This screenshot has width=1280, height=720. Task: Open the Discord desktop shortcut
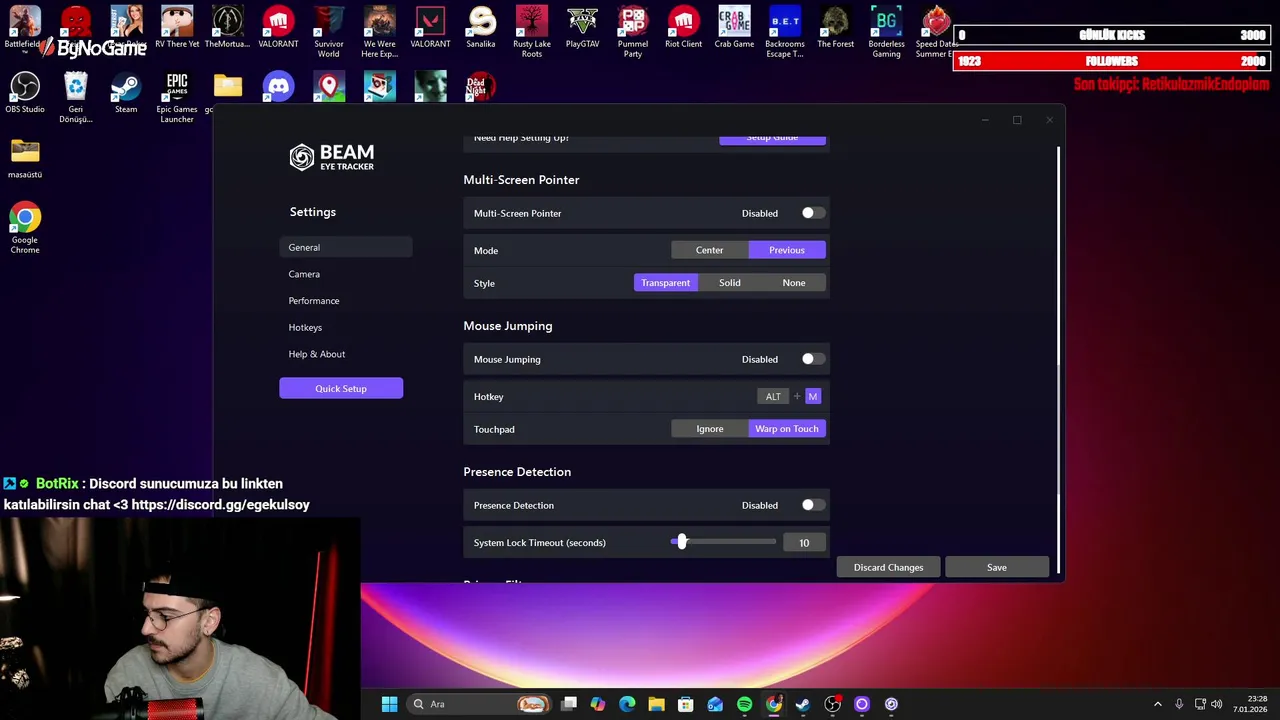click(x=278, y=87)
